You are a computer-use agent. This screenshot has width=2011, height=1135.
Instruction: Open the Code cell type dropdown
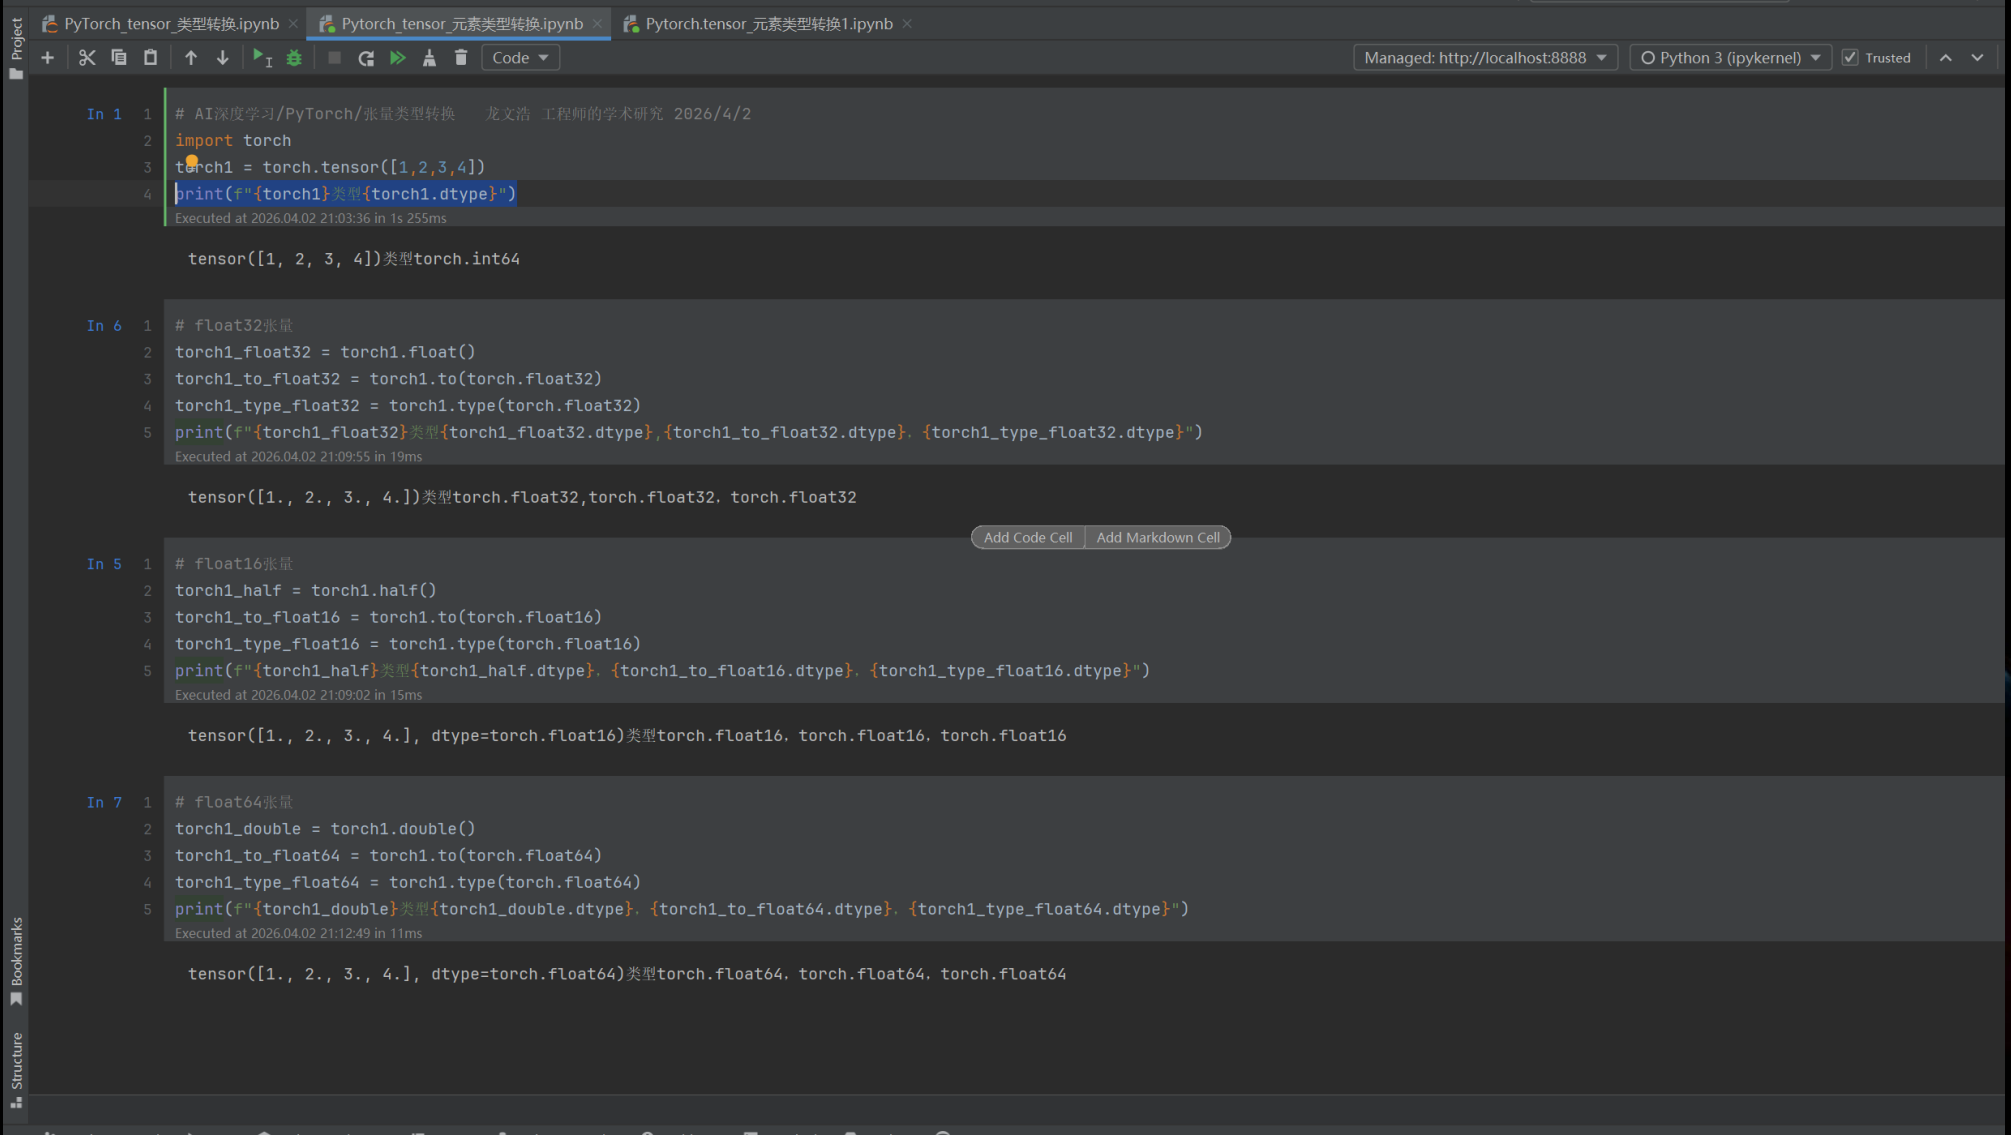pyautogui.click(x=520, y=58)
